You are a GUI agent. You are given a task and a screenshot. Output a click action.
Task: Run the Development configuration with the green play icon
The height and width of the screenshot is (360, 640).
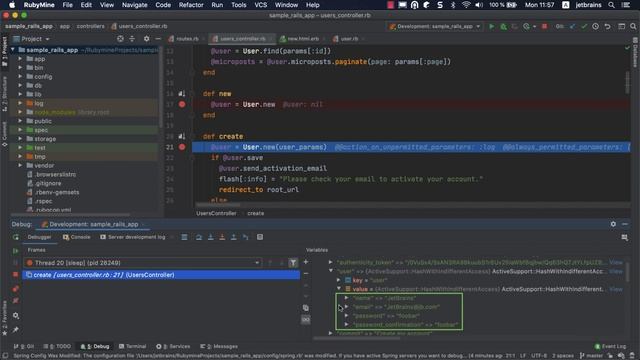(x=491, y=27)
